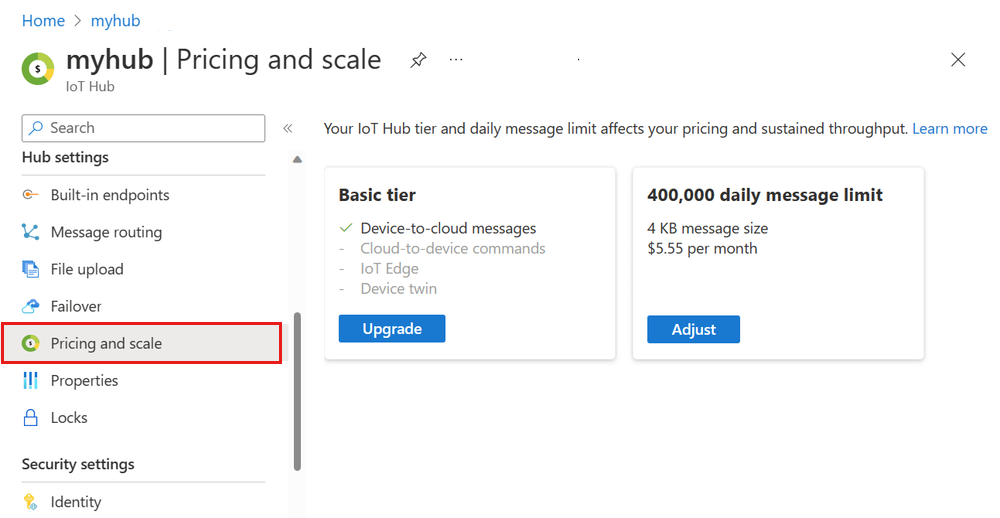Click the Upgrade button
The height and width of the screenshot is (518, 1000).
392,329
